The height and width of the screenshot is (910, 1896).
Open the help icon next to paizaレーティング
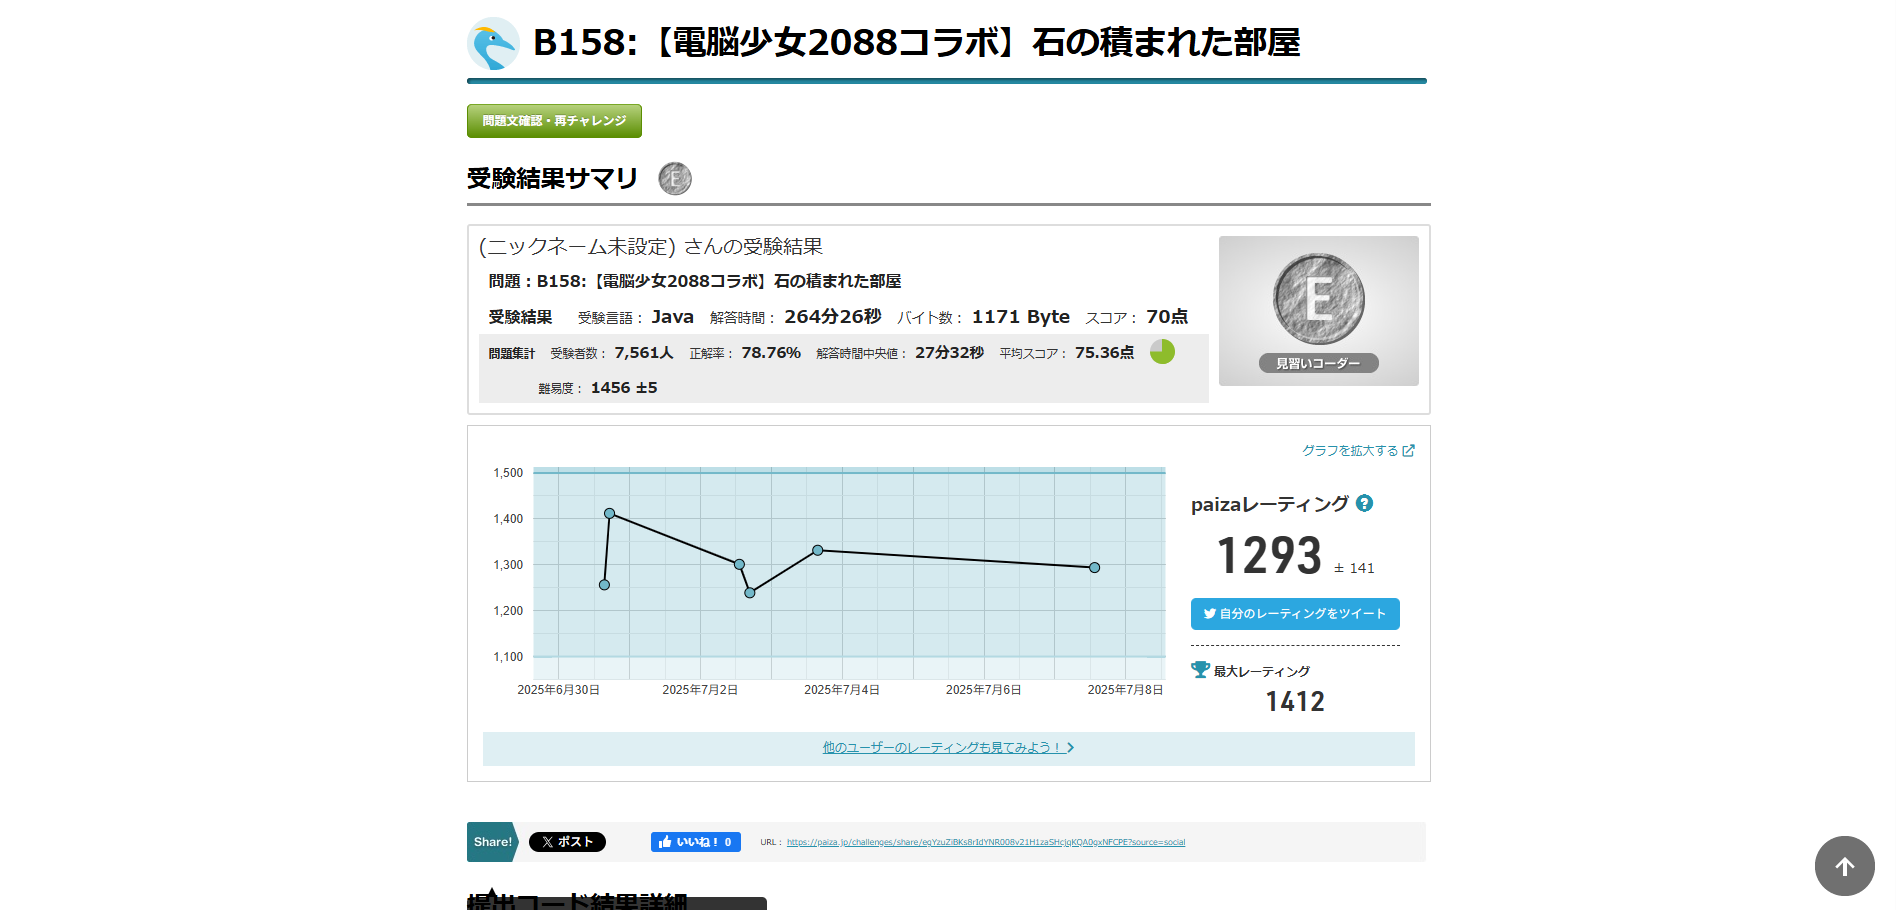[x=1364, y=504]
